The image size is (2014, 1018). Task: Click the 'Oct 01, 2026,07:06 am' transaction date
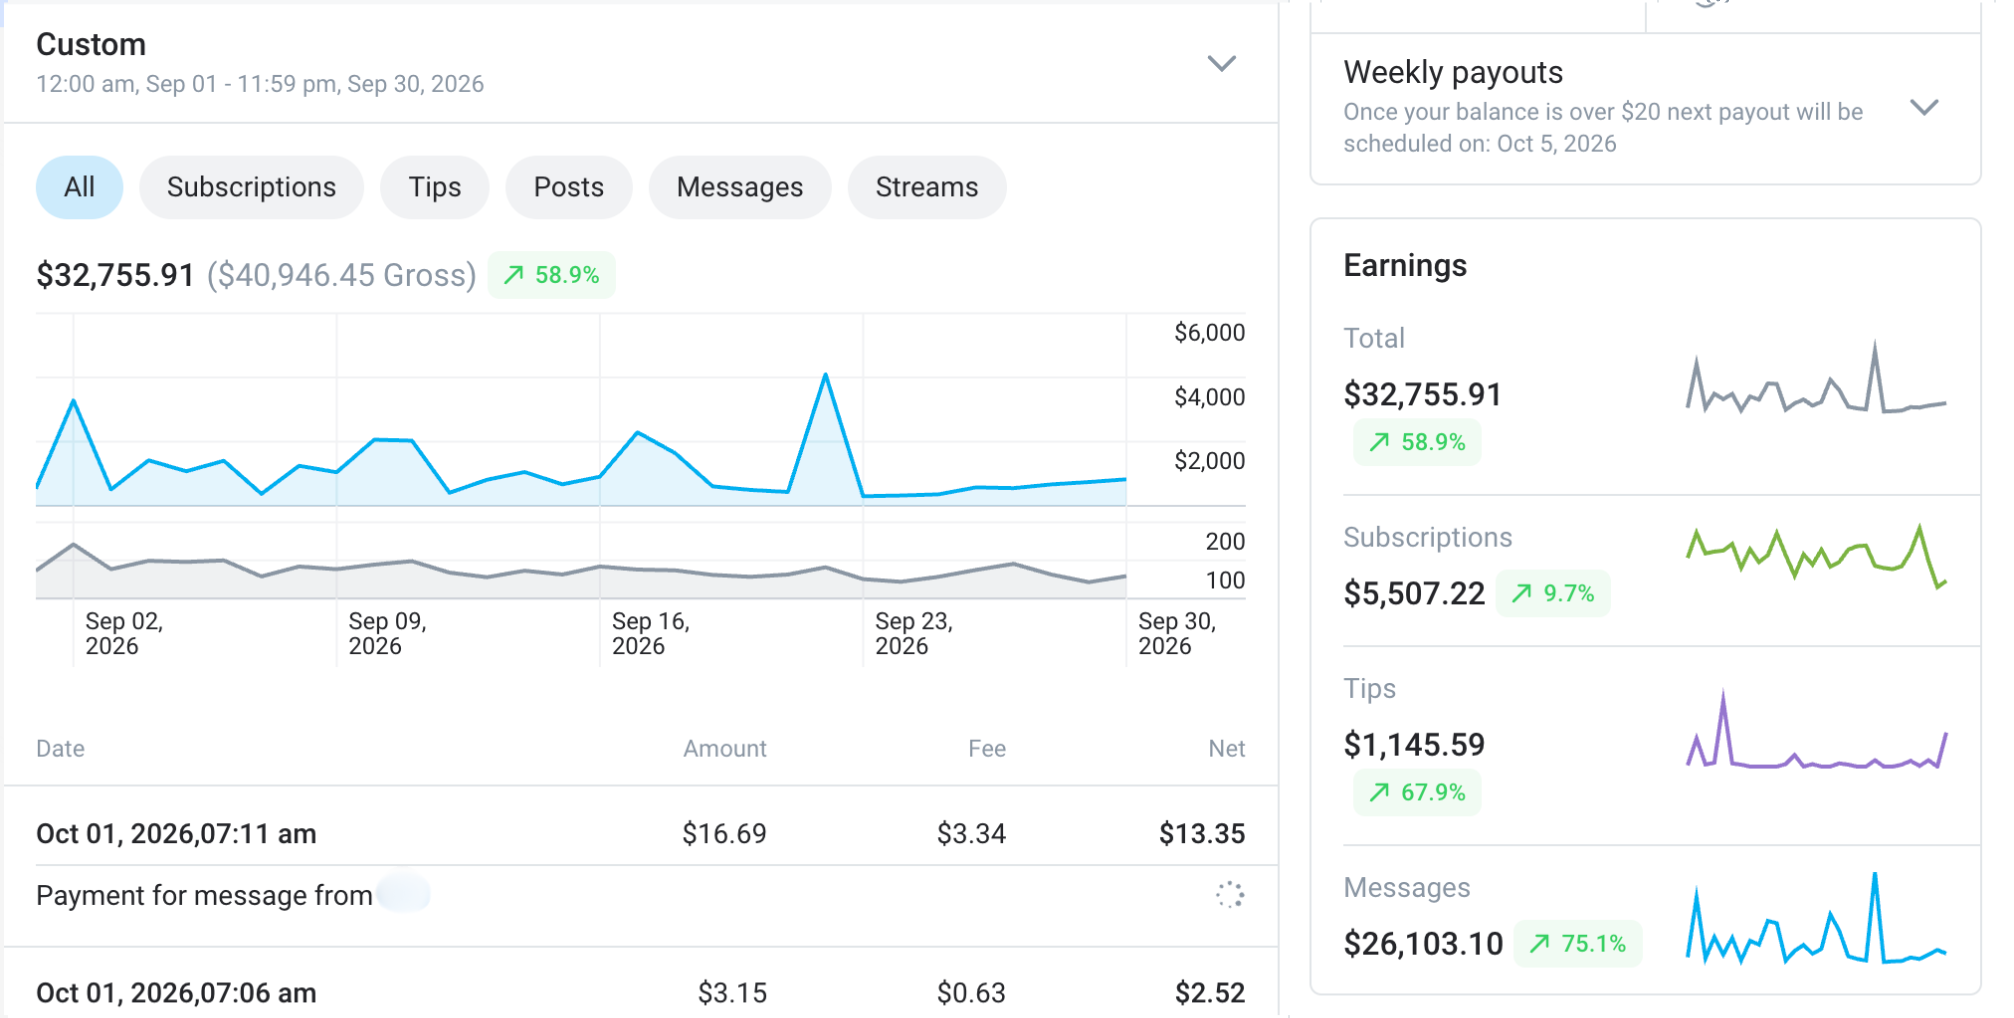tap(176, 993)
